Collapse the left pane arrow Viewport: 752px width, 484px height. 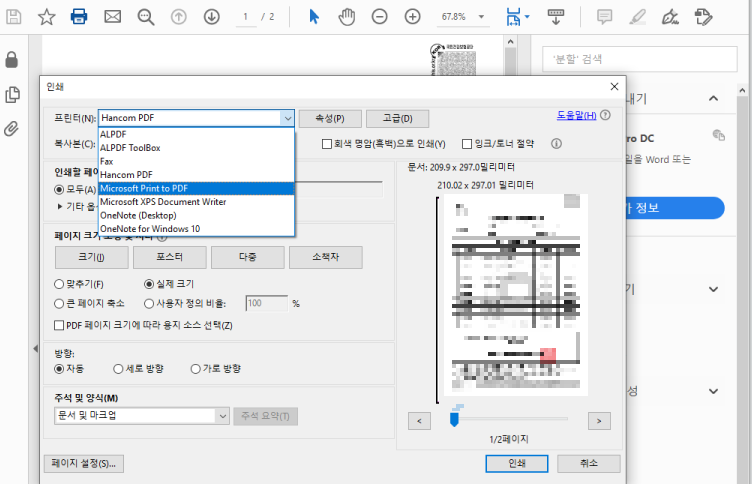[x=35, y=349]
